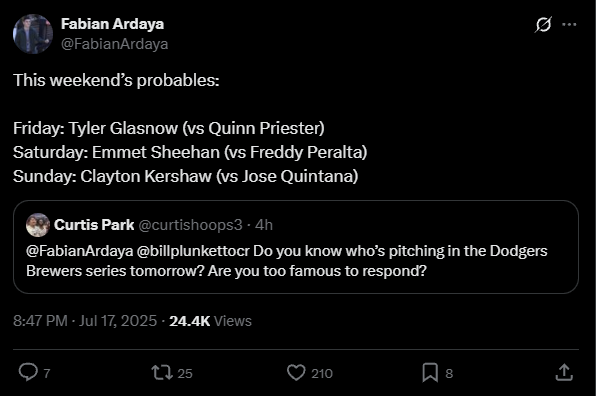This screenshot has height=396, width=596.
Task: Repost the tweet using the retweet icon
Action: [x=162, y=372]
